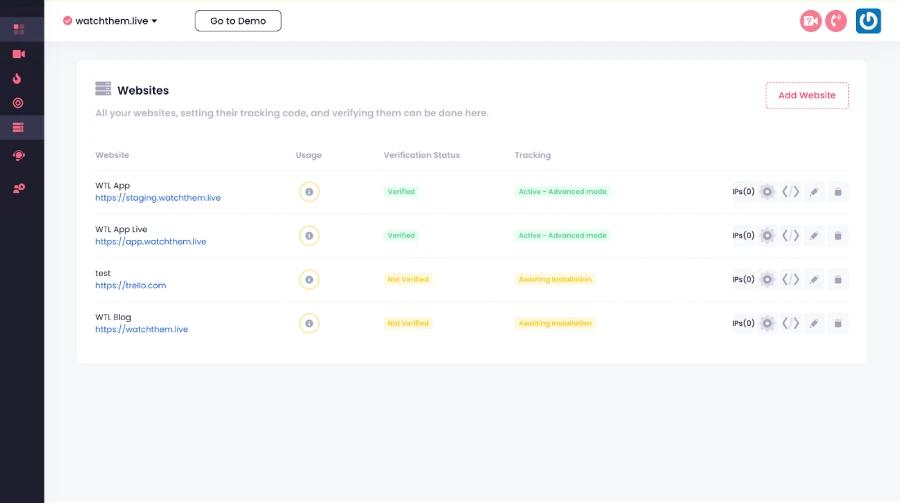Open the support headset icon in sidebar
Viewport: 900px width, 503px height.
click(x=18, y=155)
